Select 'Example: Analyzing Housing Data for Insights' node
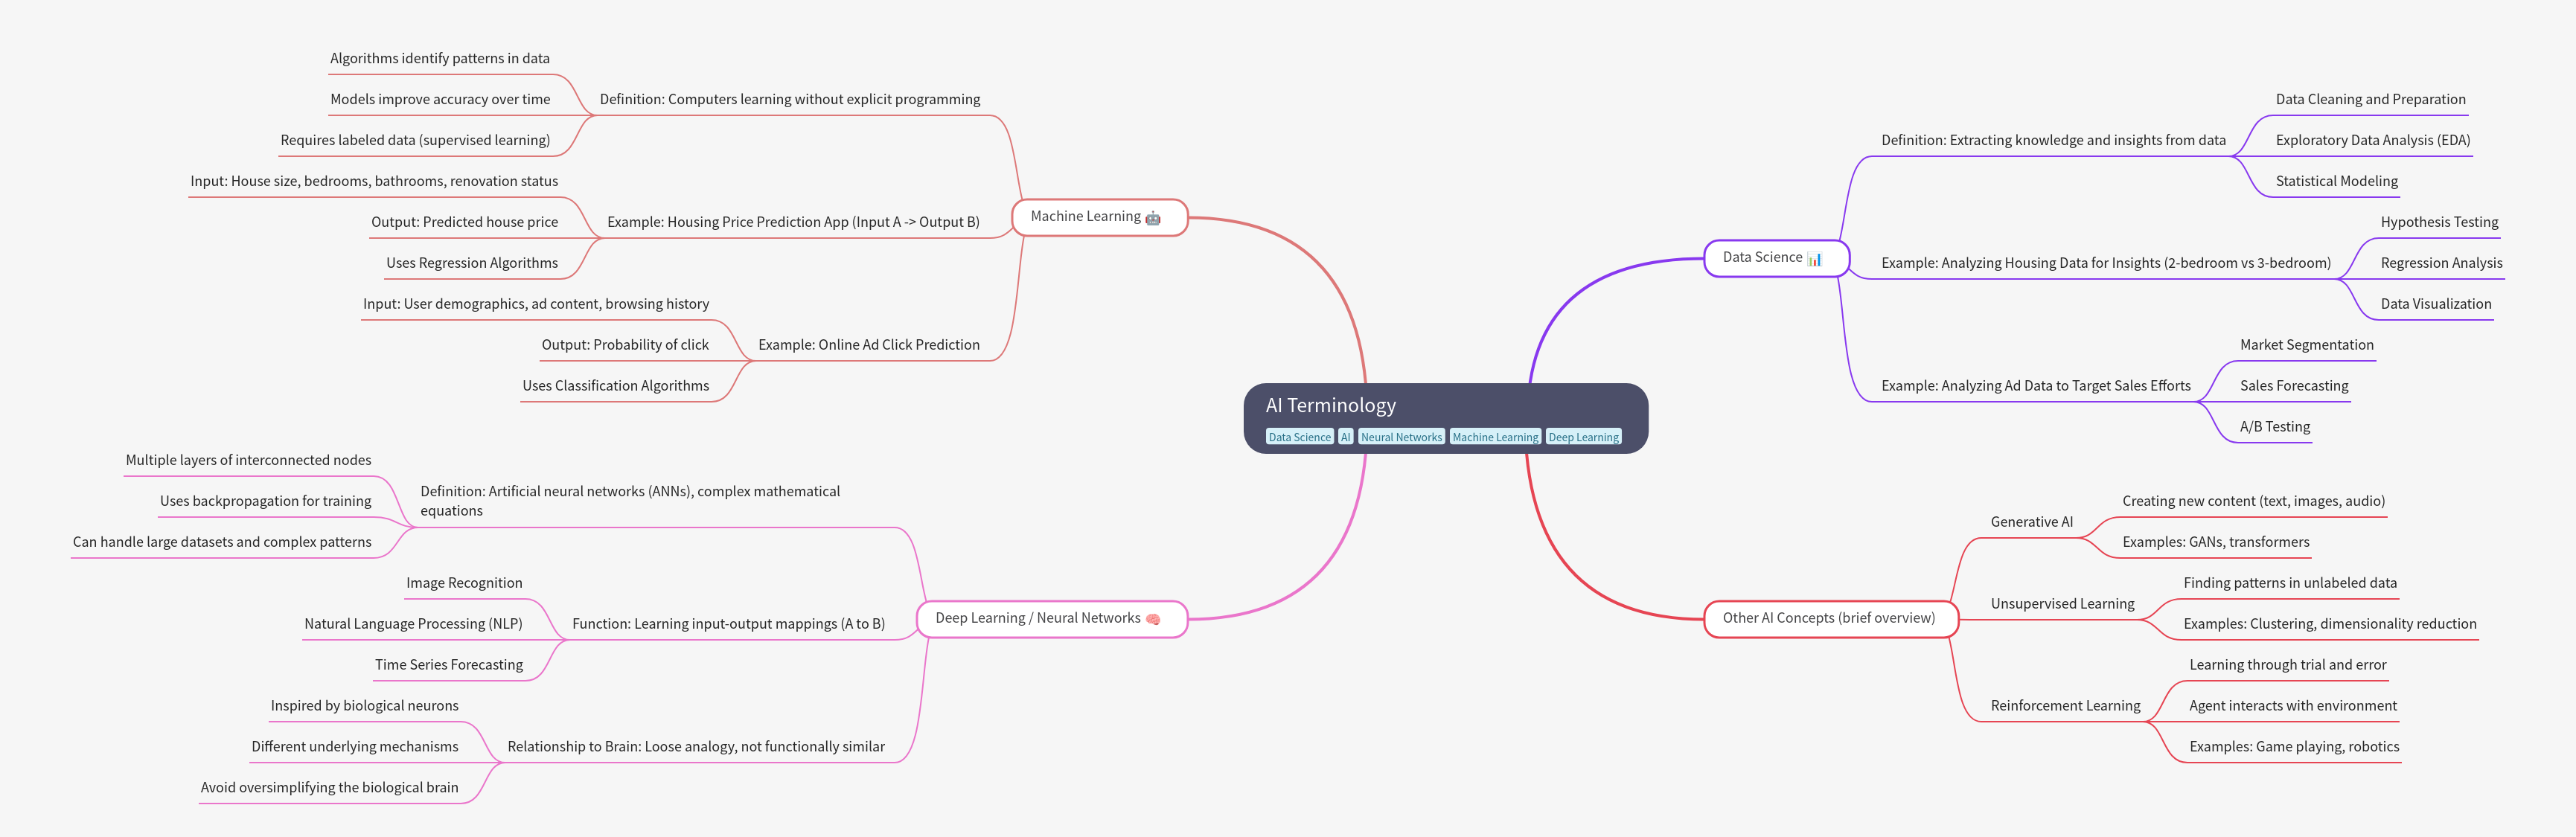 2106,263
